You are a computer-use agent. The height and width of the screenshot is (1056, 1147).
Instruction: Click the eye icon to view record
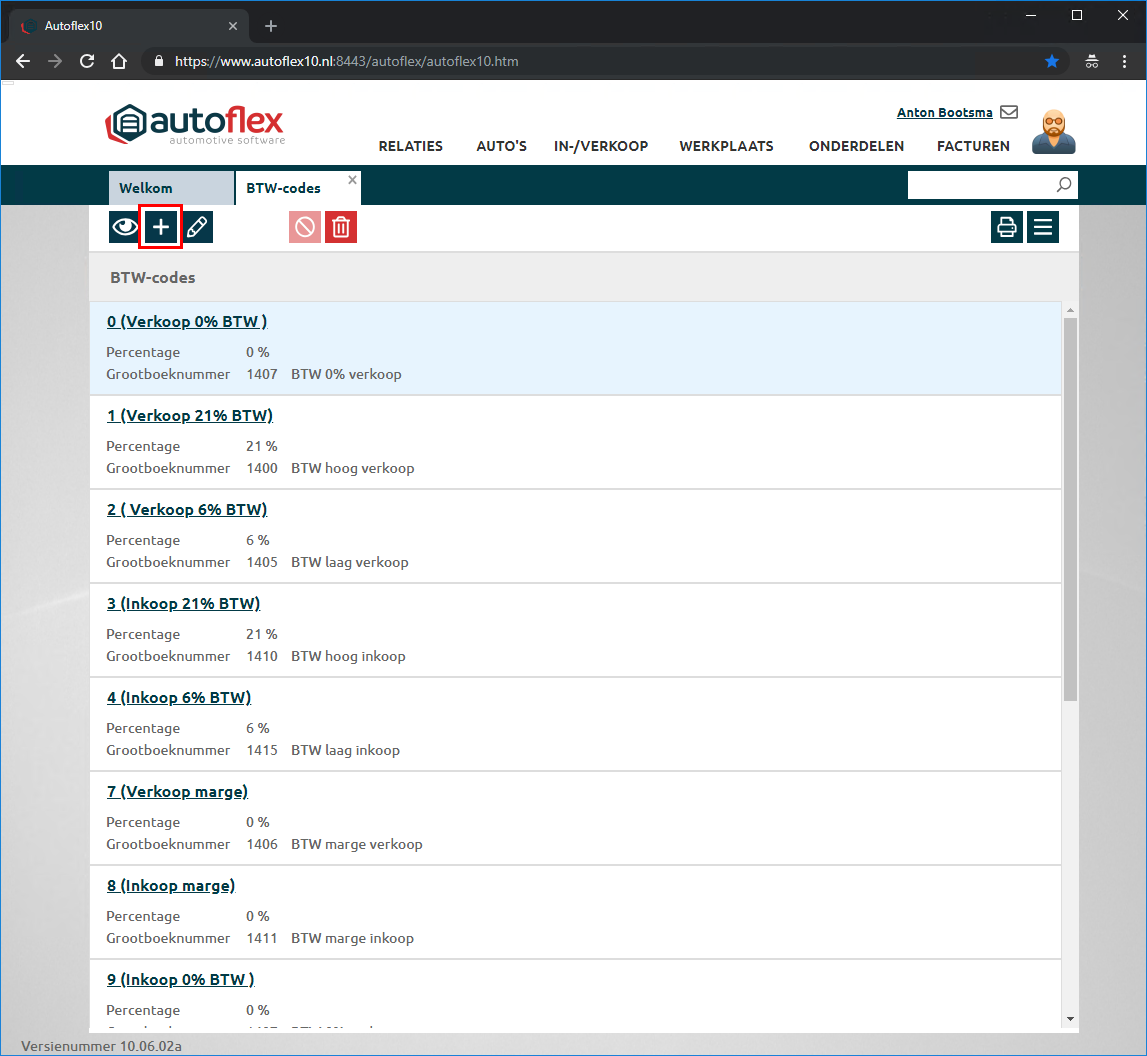(125, 227)
